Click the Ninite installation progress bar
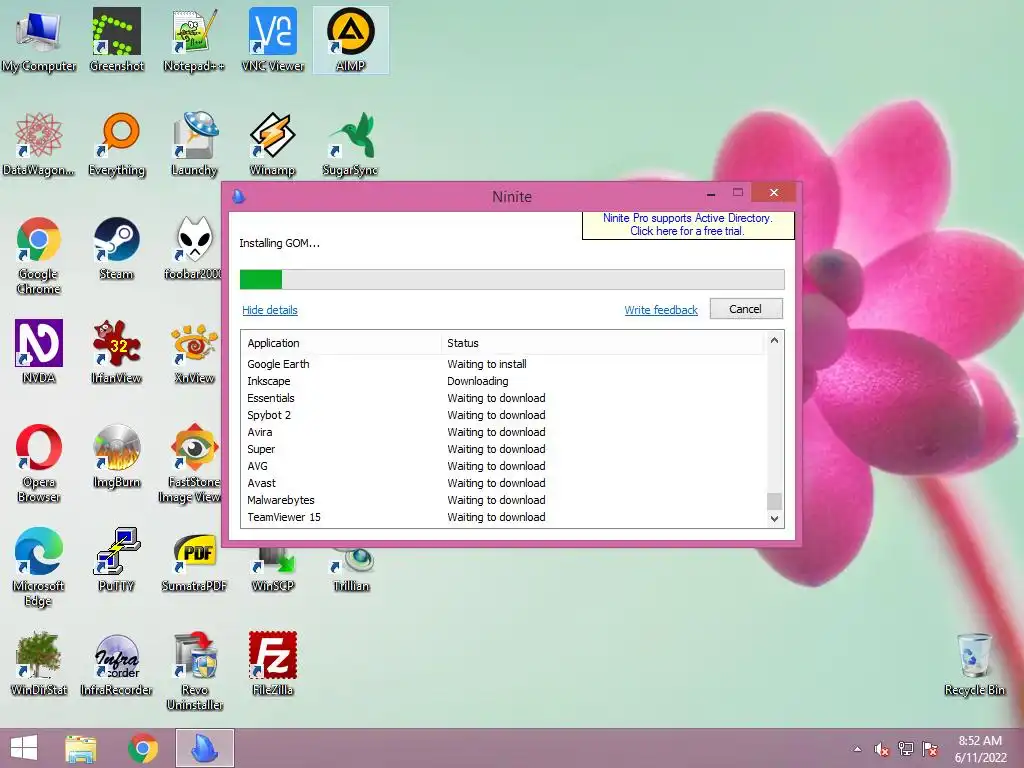Viewport: 1024px width, 768px height. [512, 280]
